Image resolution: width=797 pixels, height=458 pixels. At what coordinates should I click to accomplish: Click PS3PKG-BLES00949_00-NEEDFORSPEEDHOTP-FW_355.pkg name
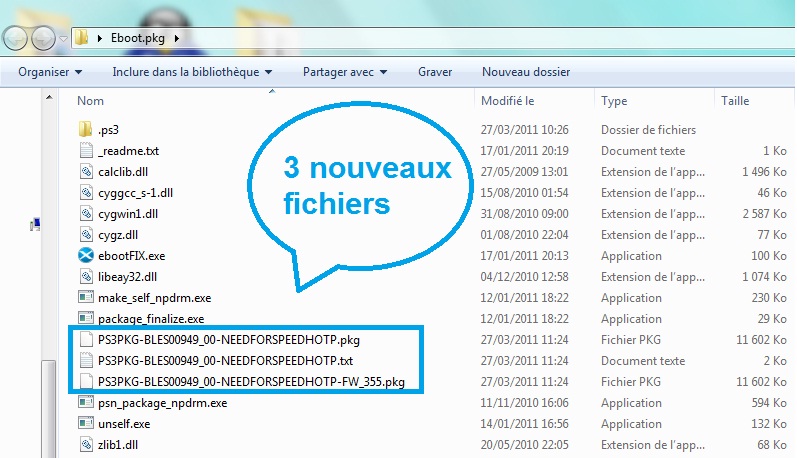(x=251, y=381)
